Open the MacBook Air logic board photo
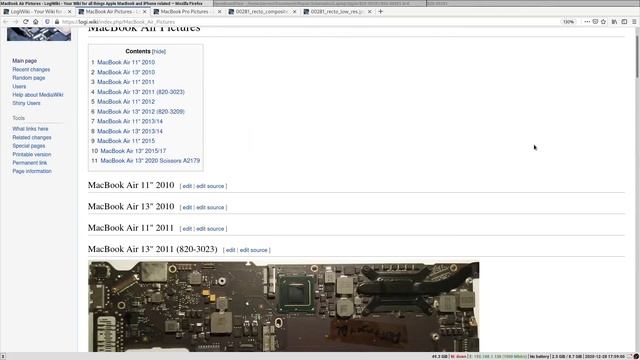 284,306
